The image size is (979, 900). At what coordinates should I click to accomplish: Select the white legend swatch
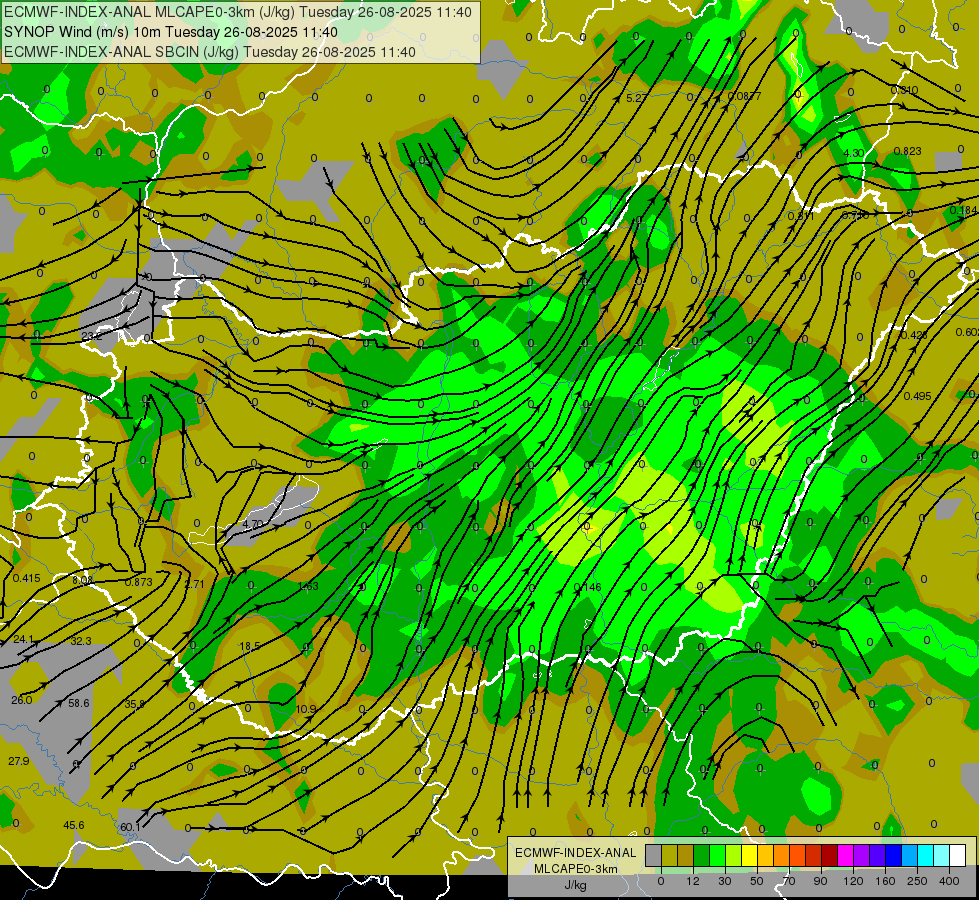coord(958,855)
